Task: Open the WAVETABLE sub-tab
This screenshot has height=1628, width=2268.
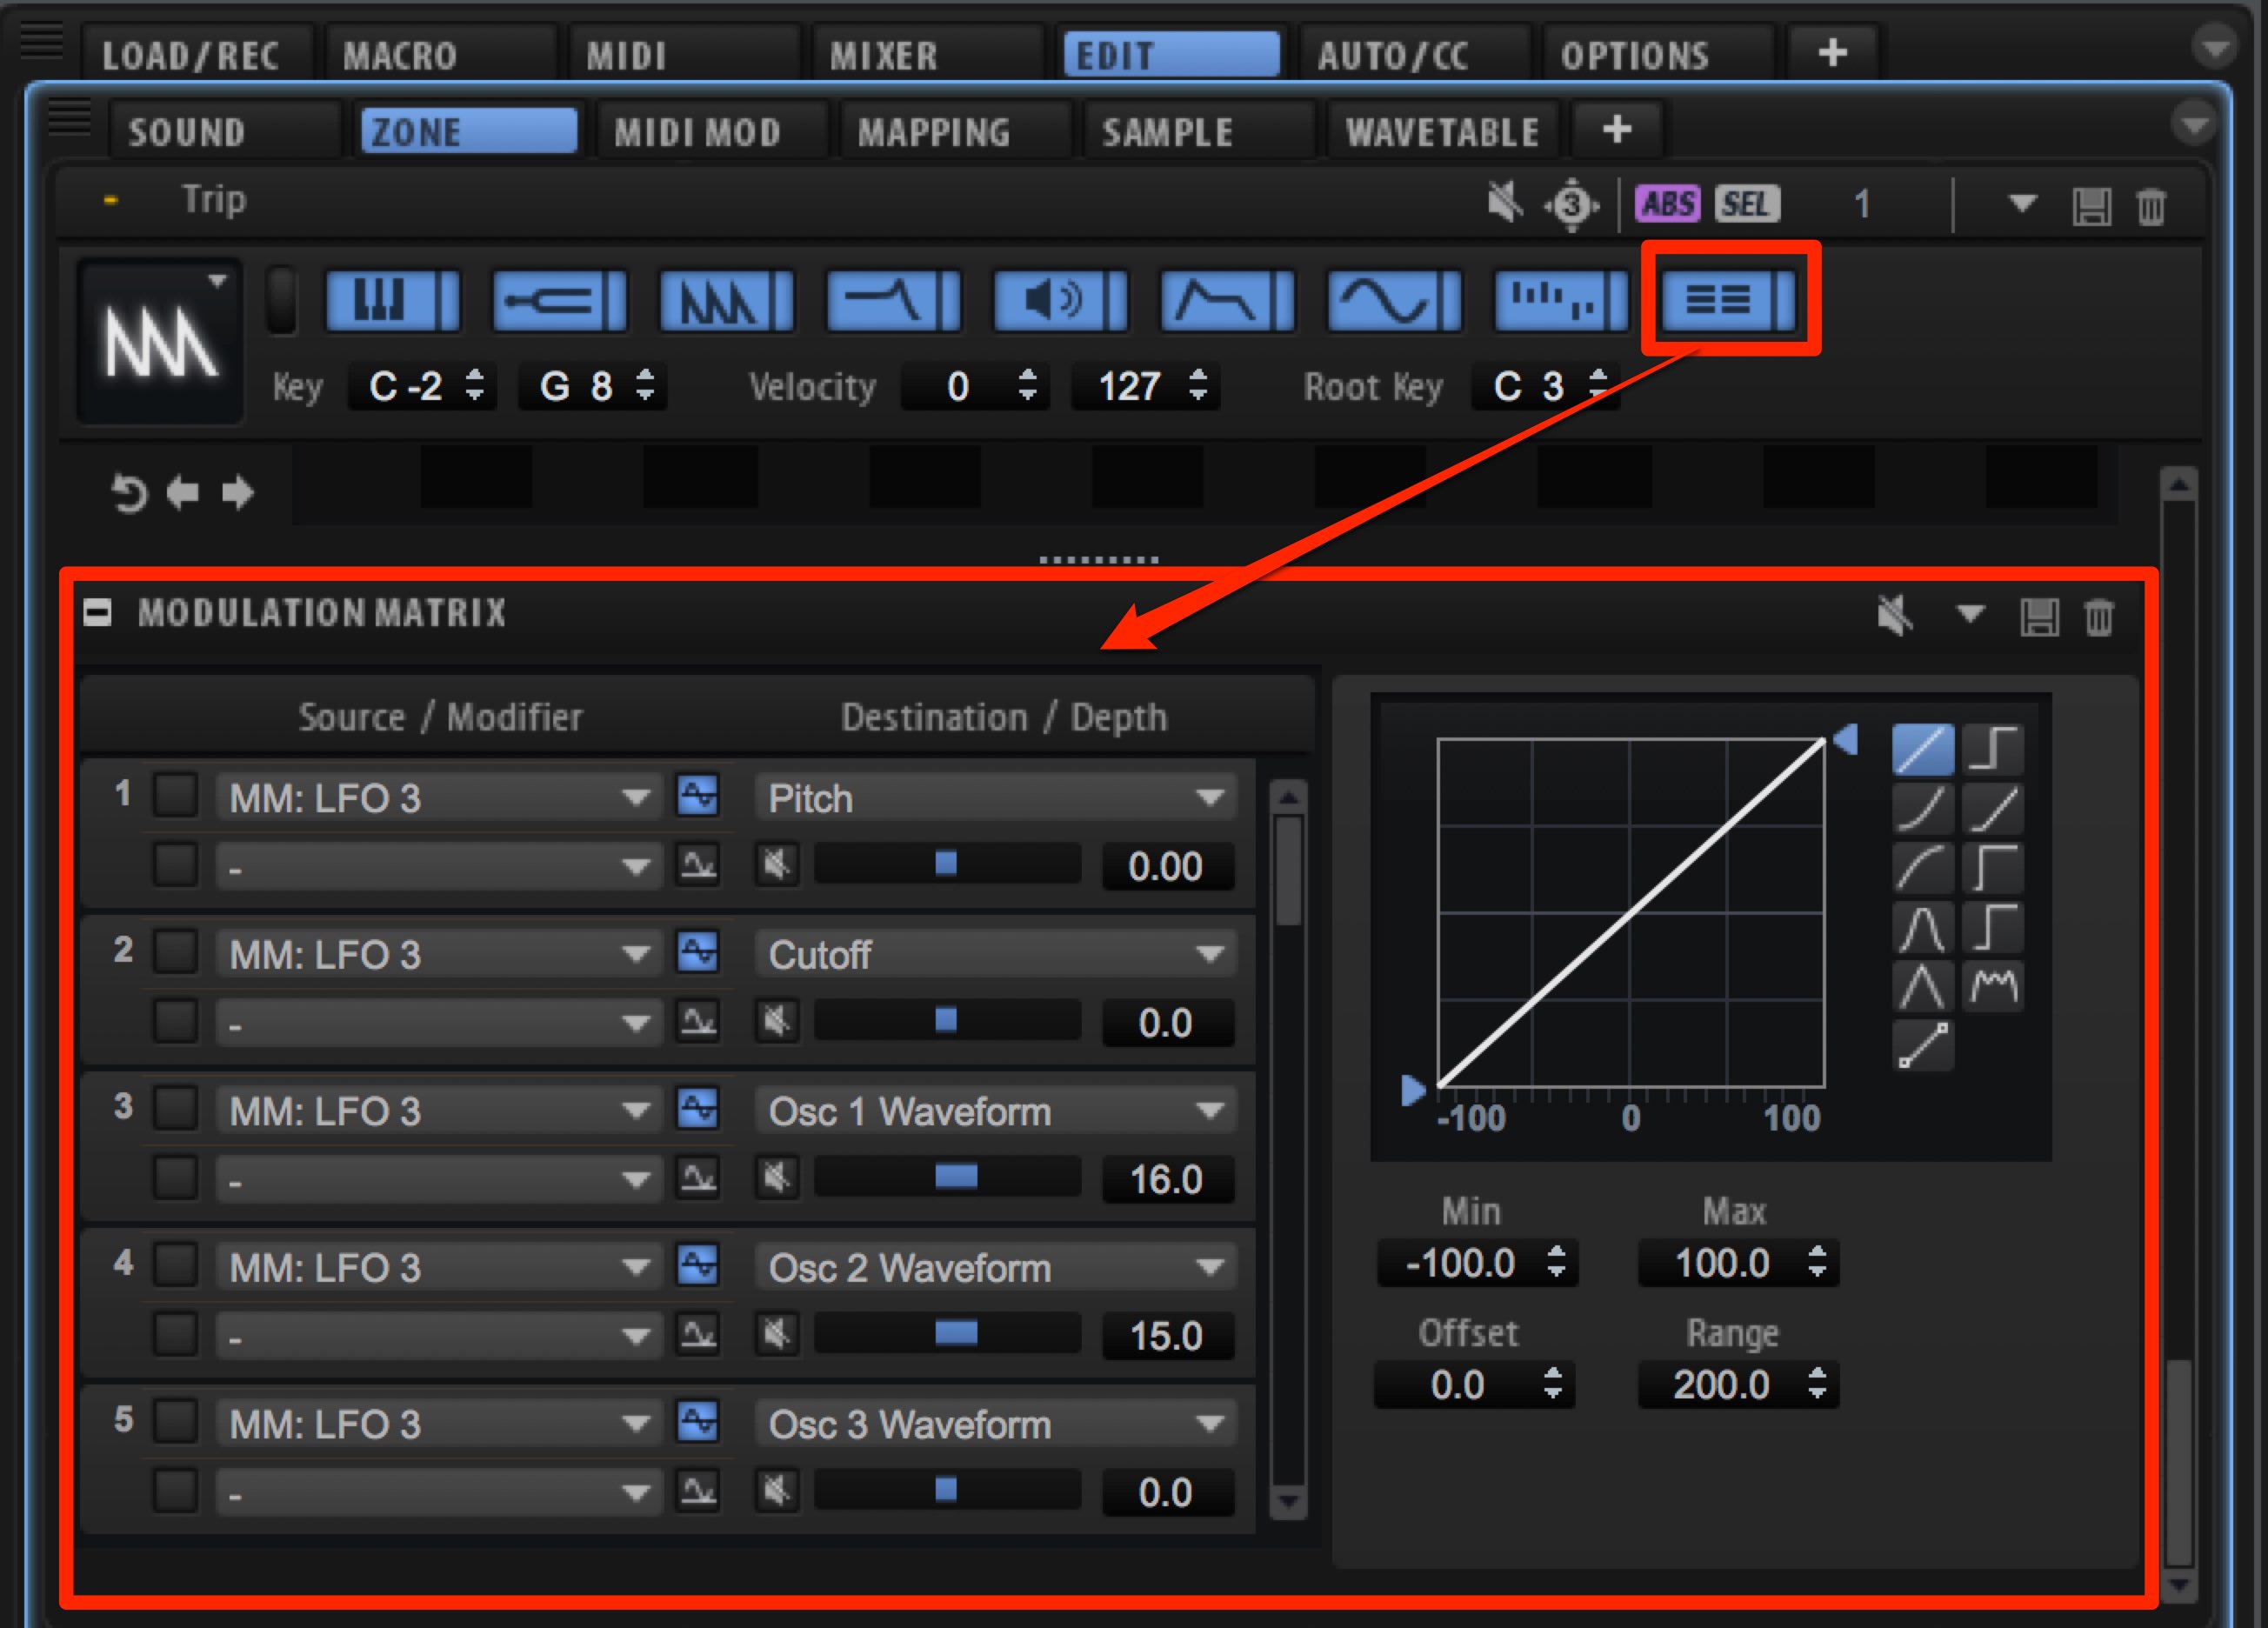Action: [1443, 131]
